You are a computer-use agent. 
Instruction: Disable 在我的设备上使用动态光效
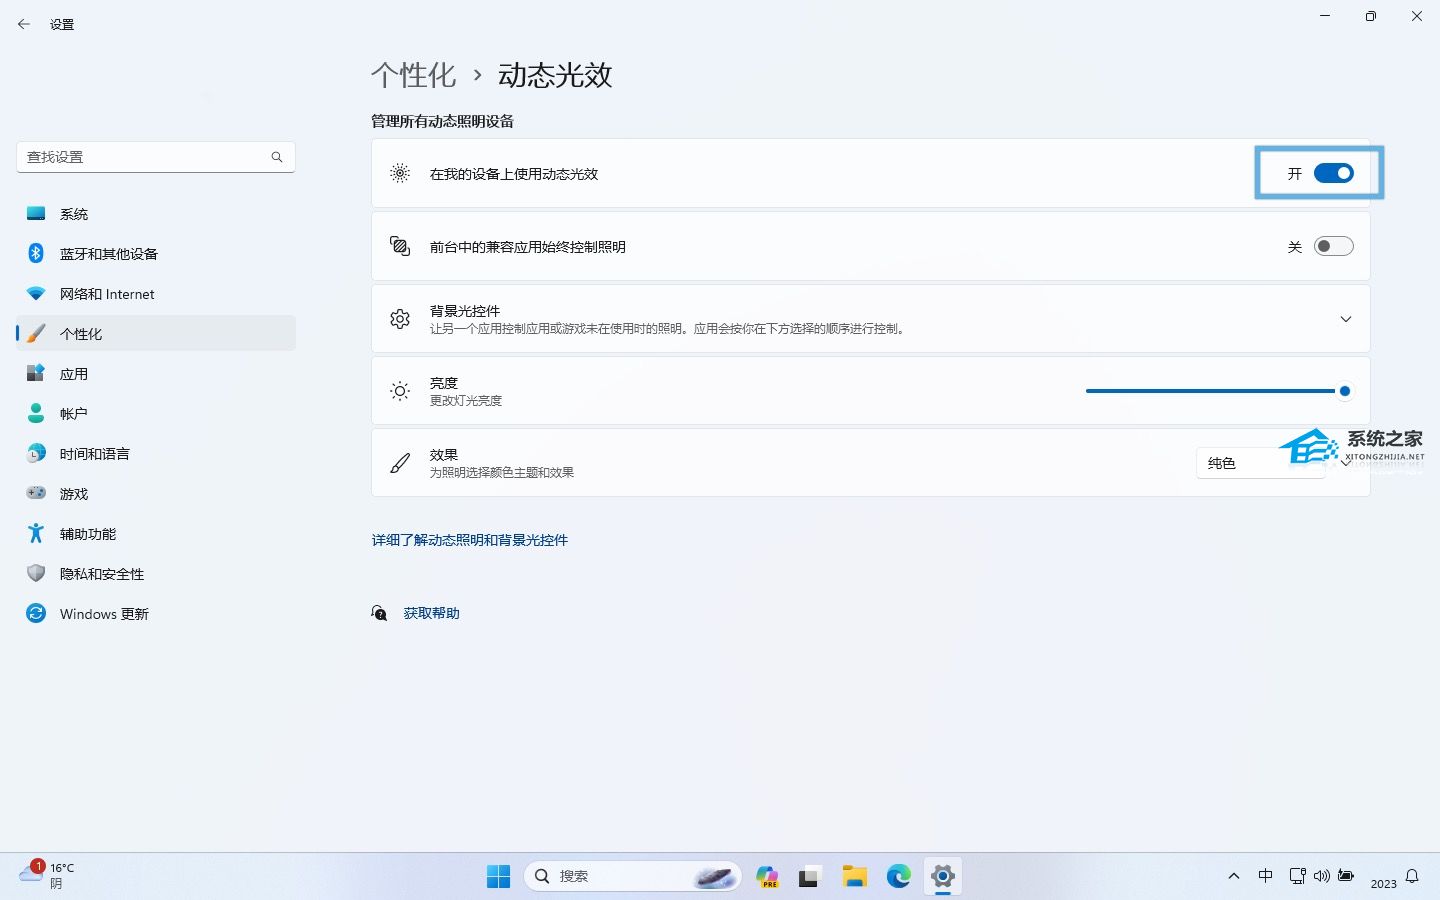click(x=1333, y=172)
